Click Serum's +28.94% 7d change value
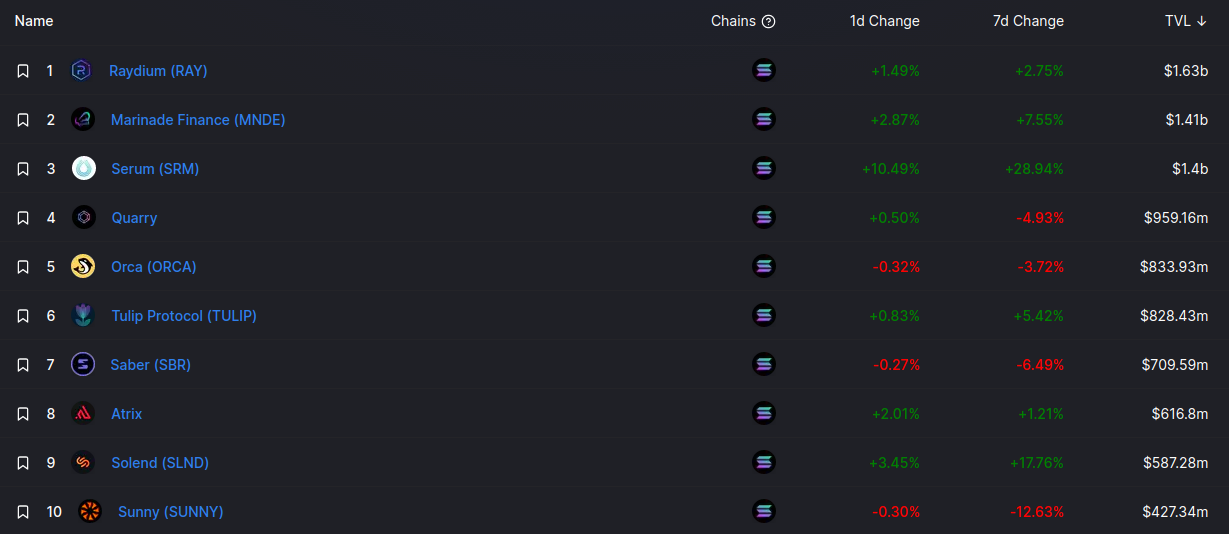The image size is (1229, 534). pyautogui.click(x=1035, y=169)
